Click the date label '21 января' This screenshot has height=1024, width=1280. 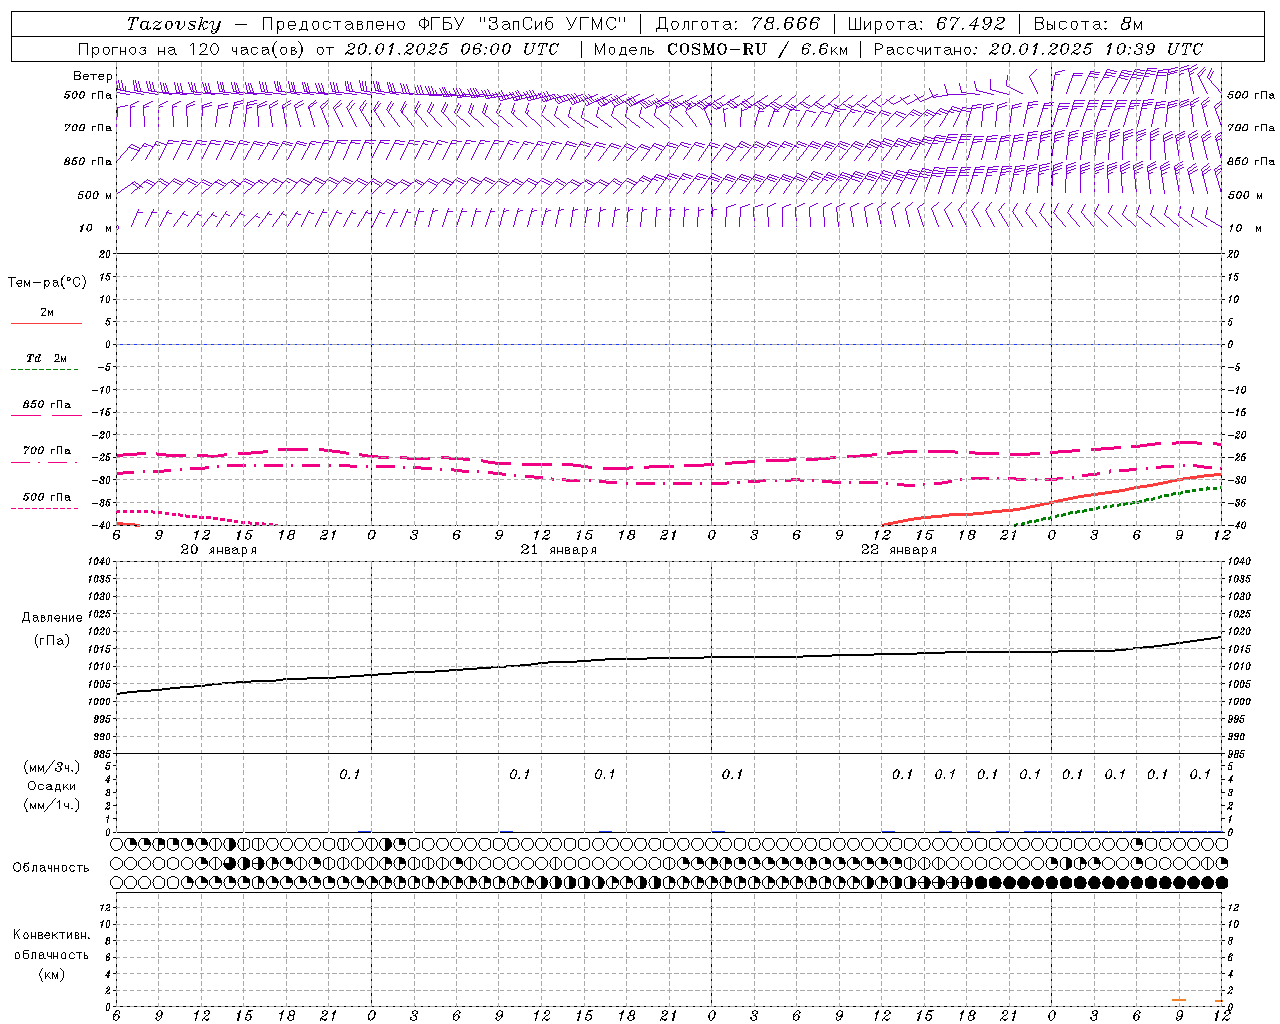pyautogui.click(x=558, y=550)
